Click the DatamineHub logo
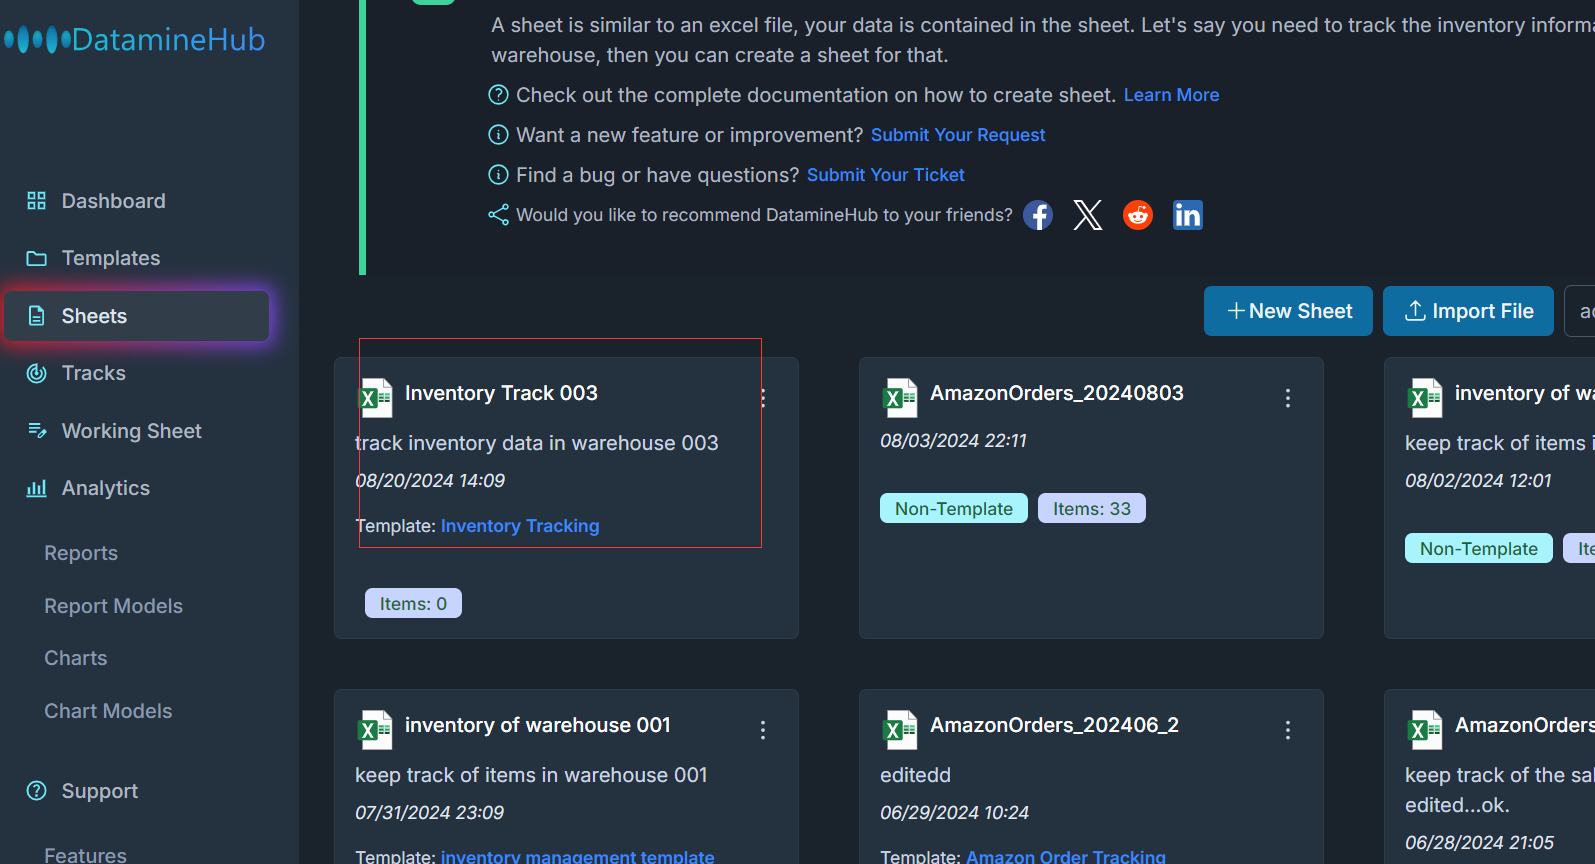This screenshot has height=864, width=1595. [134, 40]
